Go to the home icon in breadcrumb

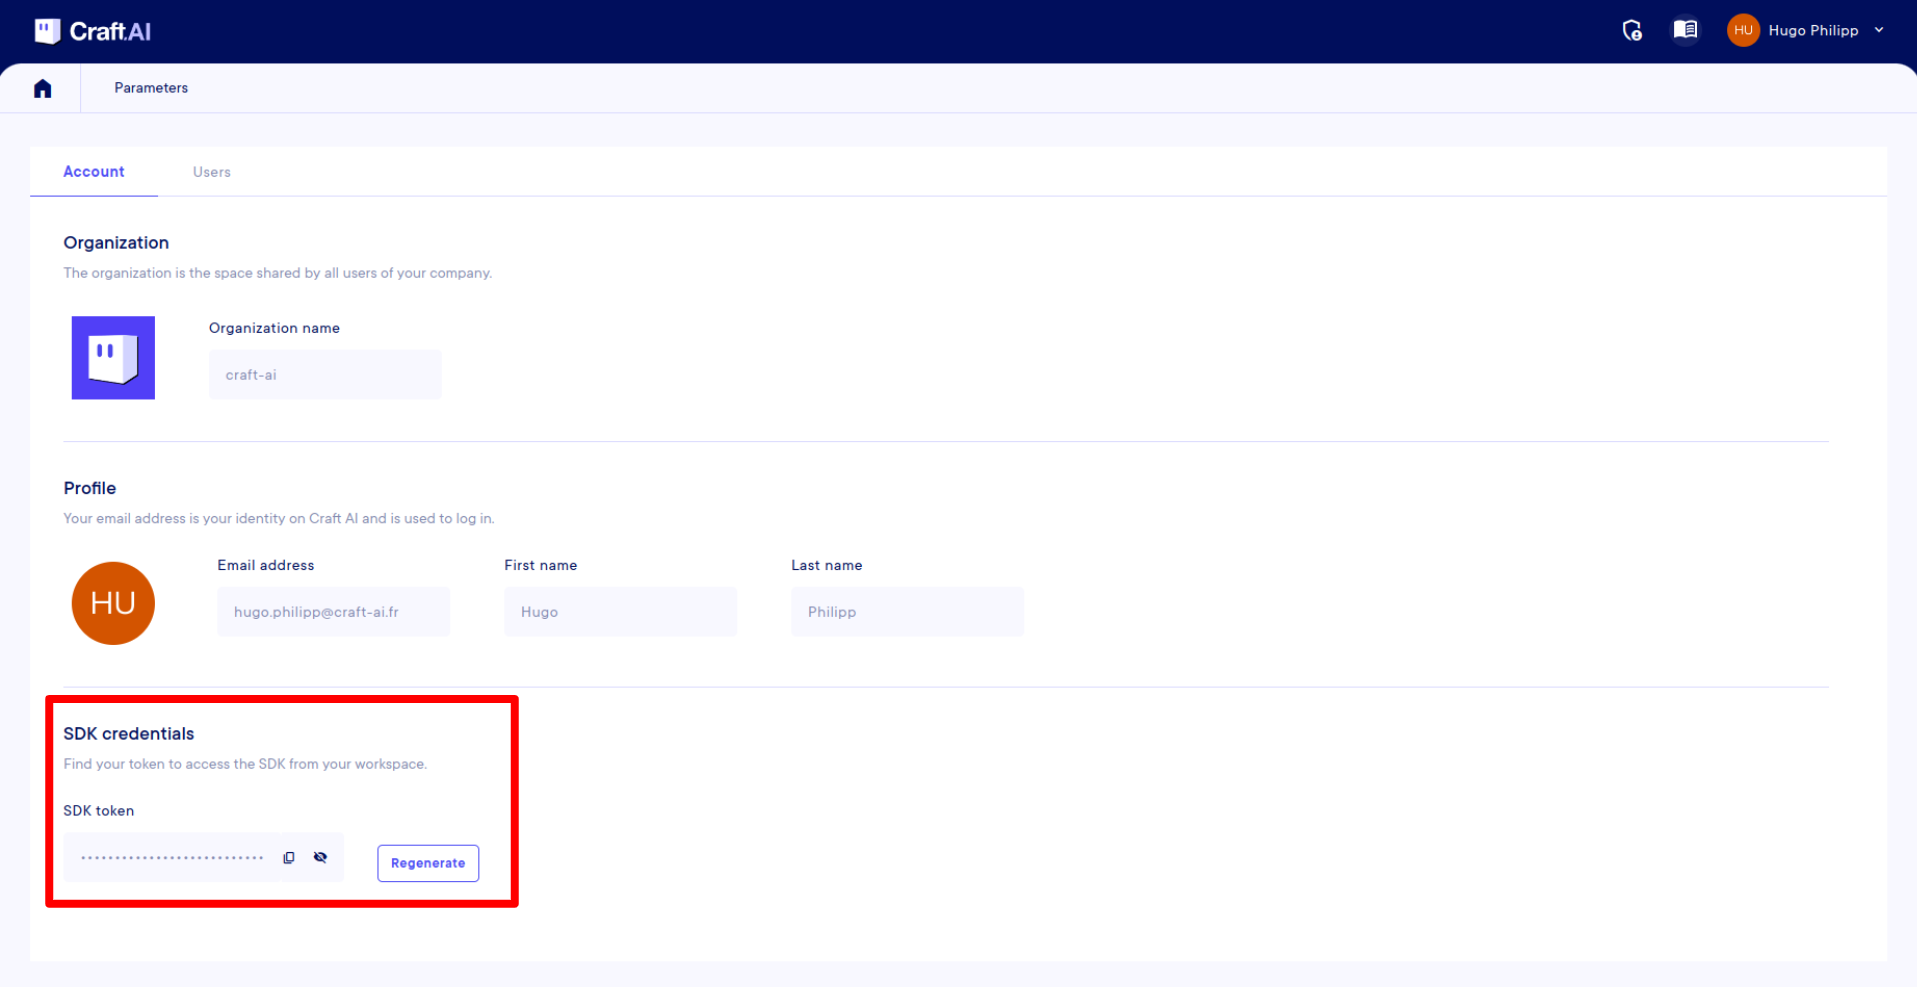pos(42,89)
